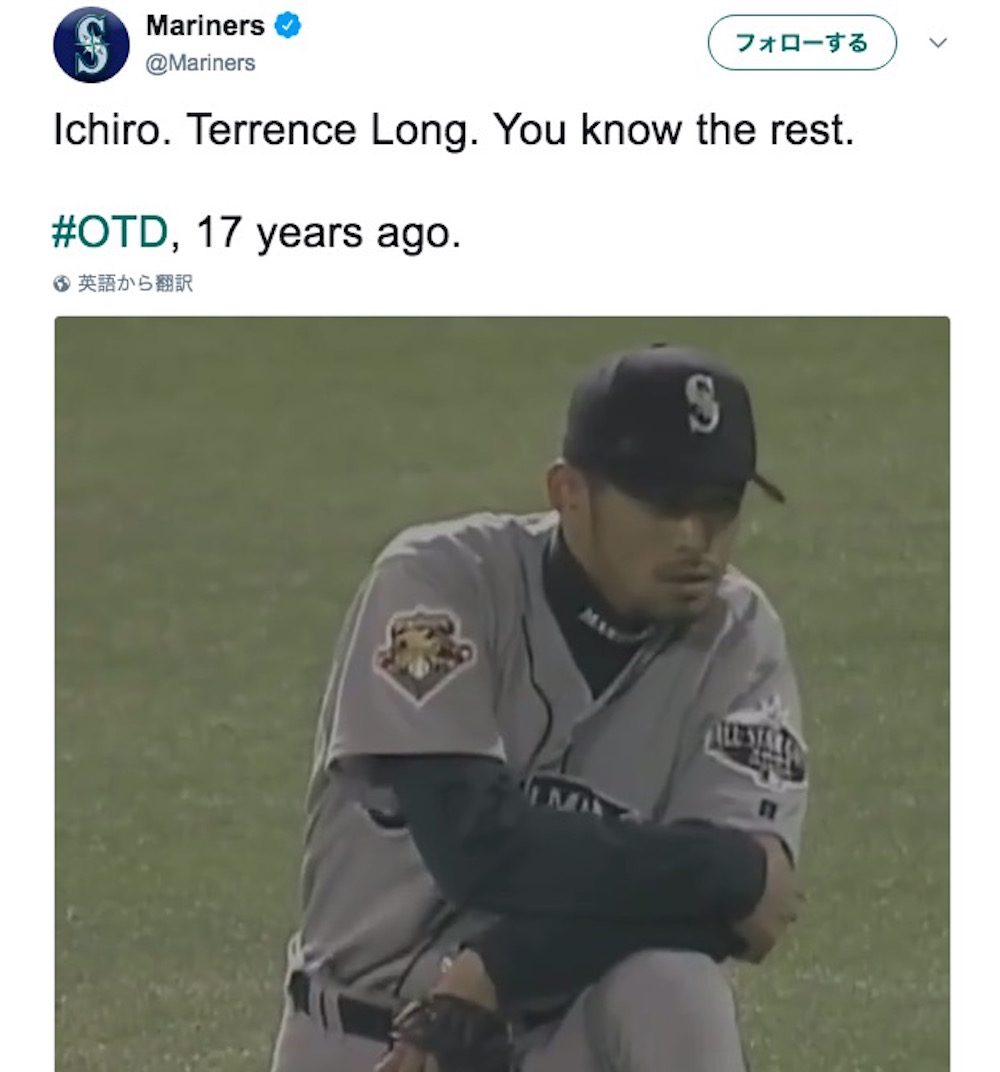The height and width of the screenshot is (1072, 1000).
Task: Click the Mariners profile avatar logo
Action: 91,45
